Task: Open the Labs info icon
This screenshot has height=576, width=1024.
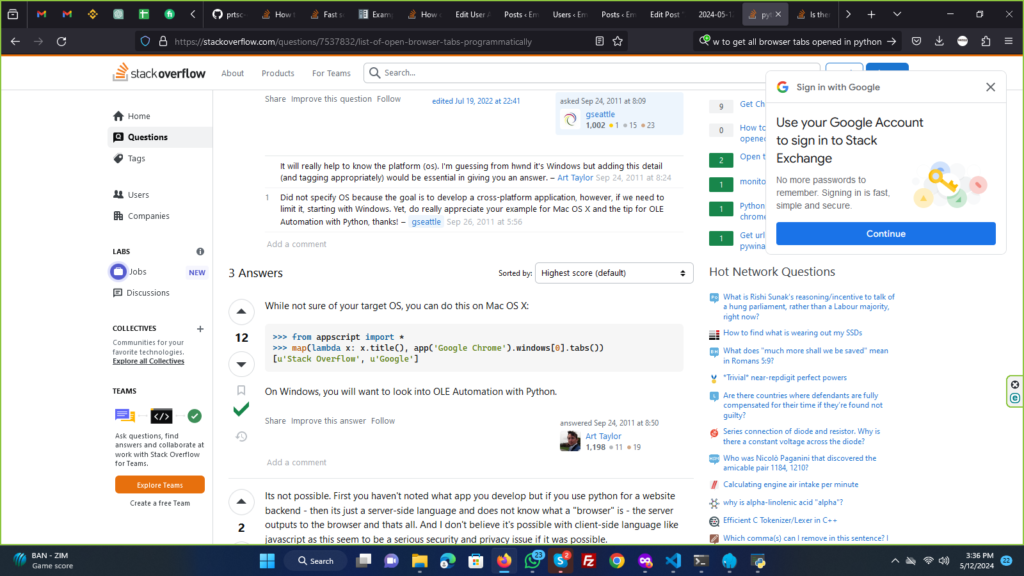Action: pyautogui.click(x=200, y=252)
